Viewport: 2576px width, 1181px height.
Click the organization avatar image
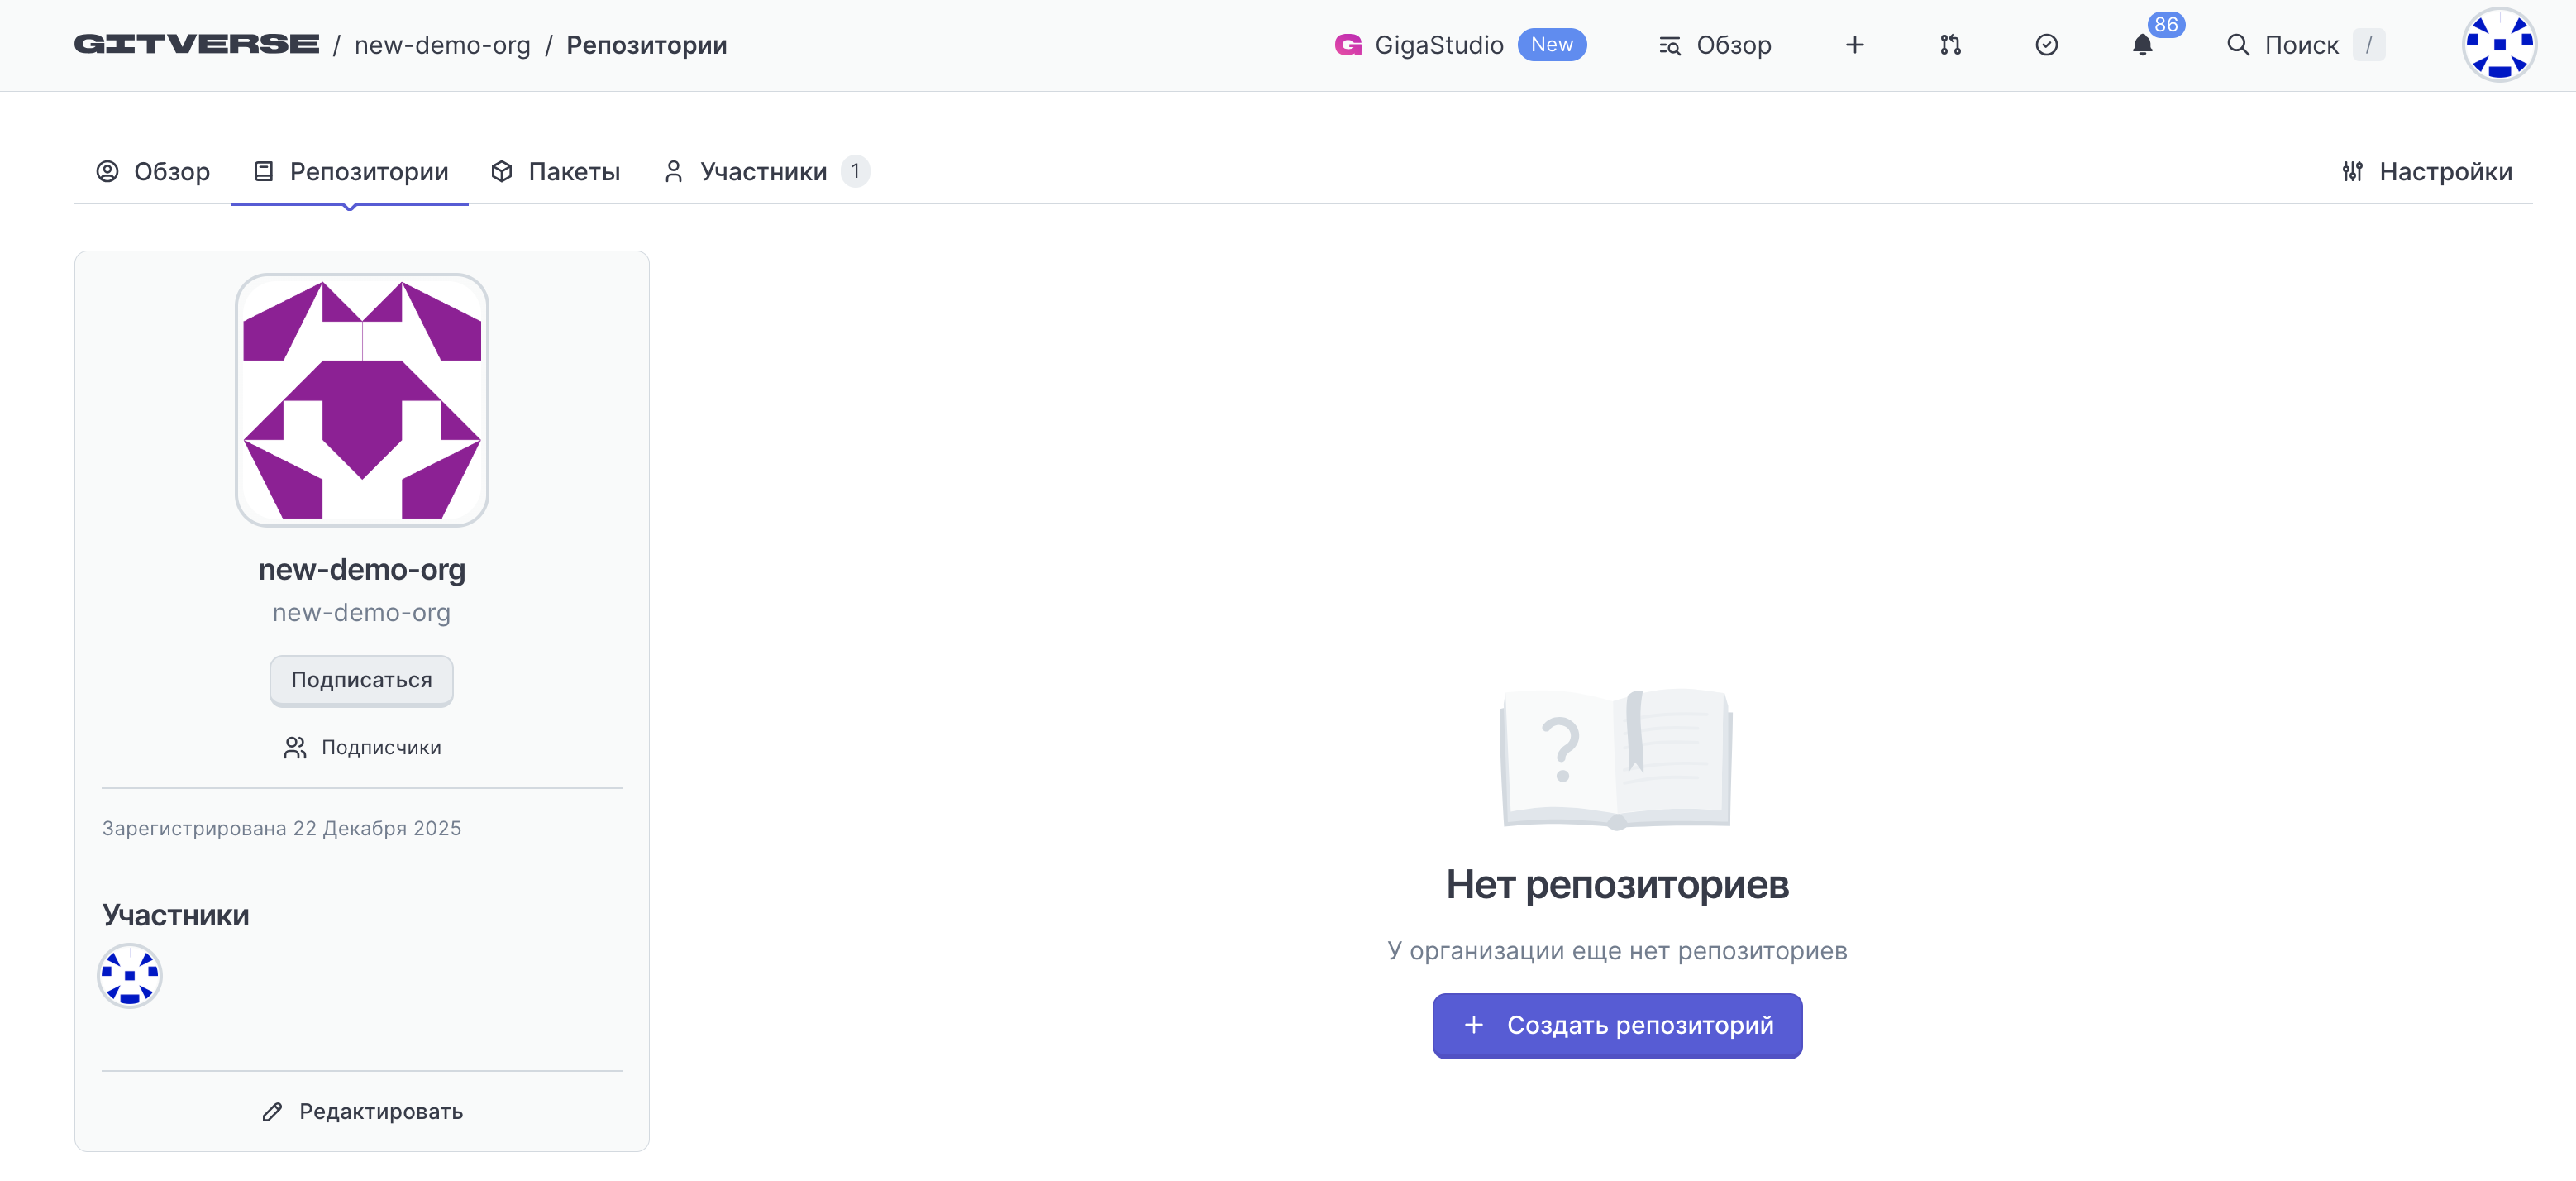click(362, 400)
